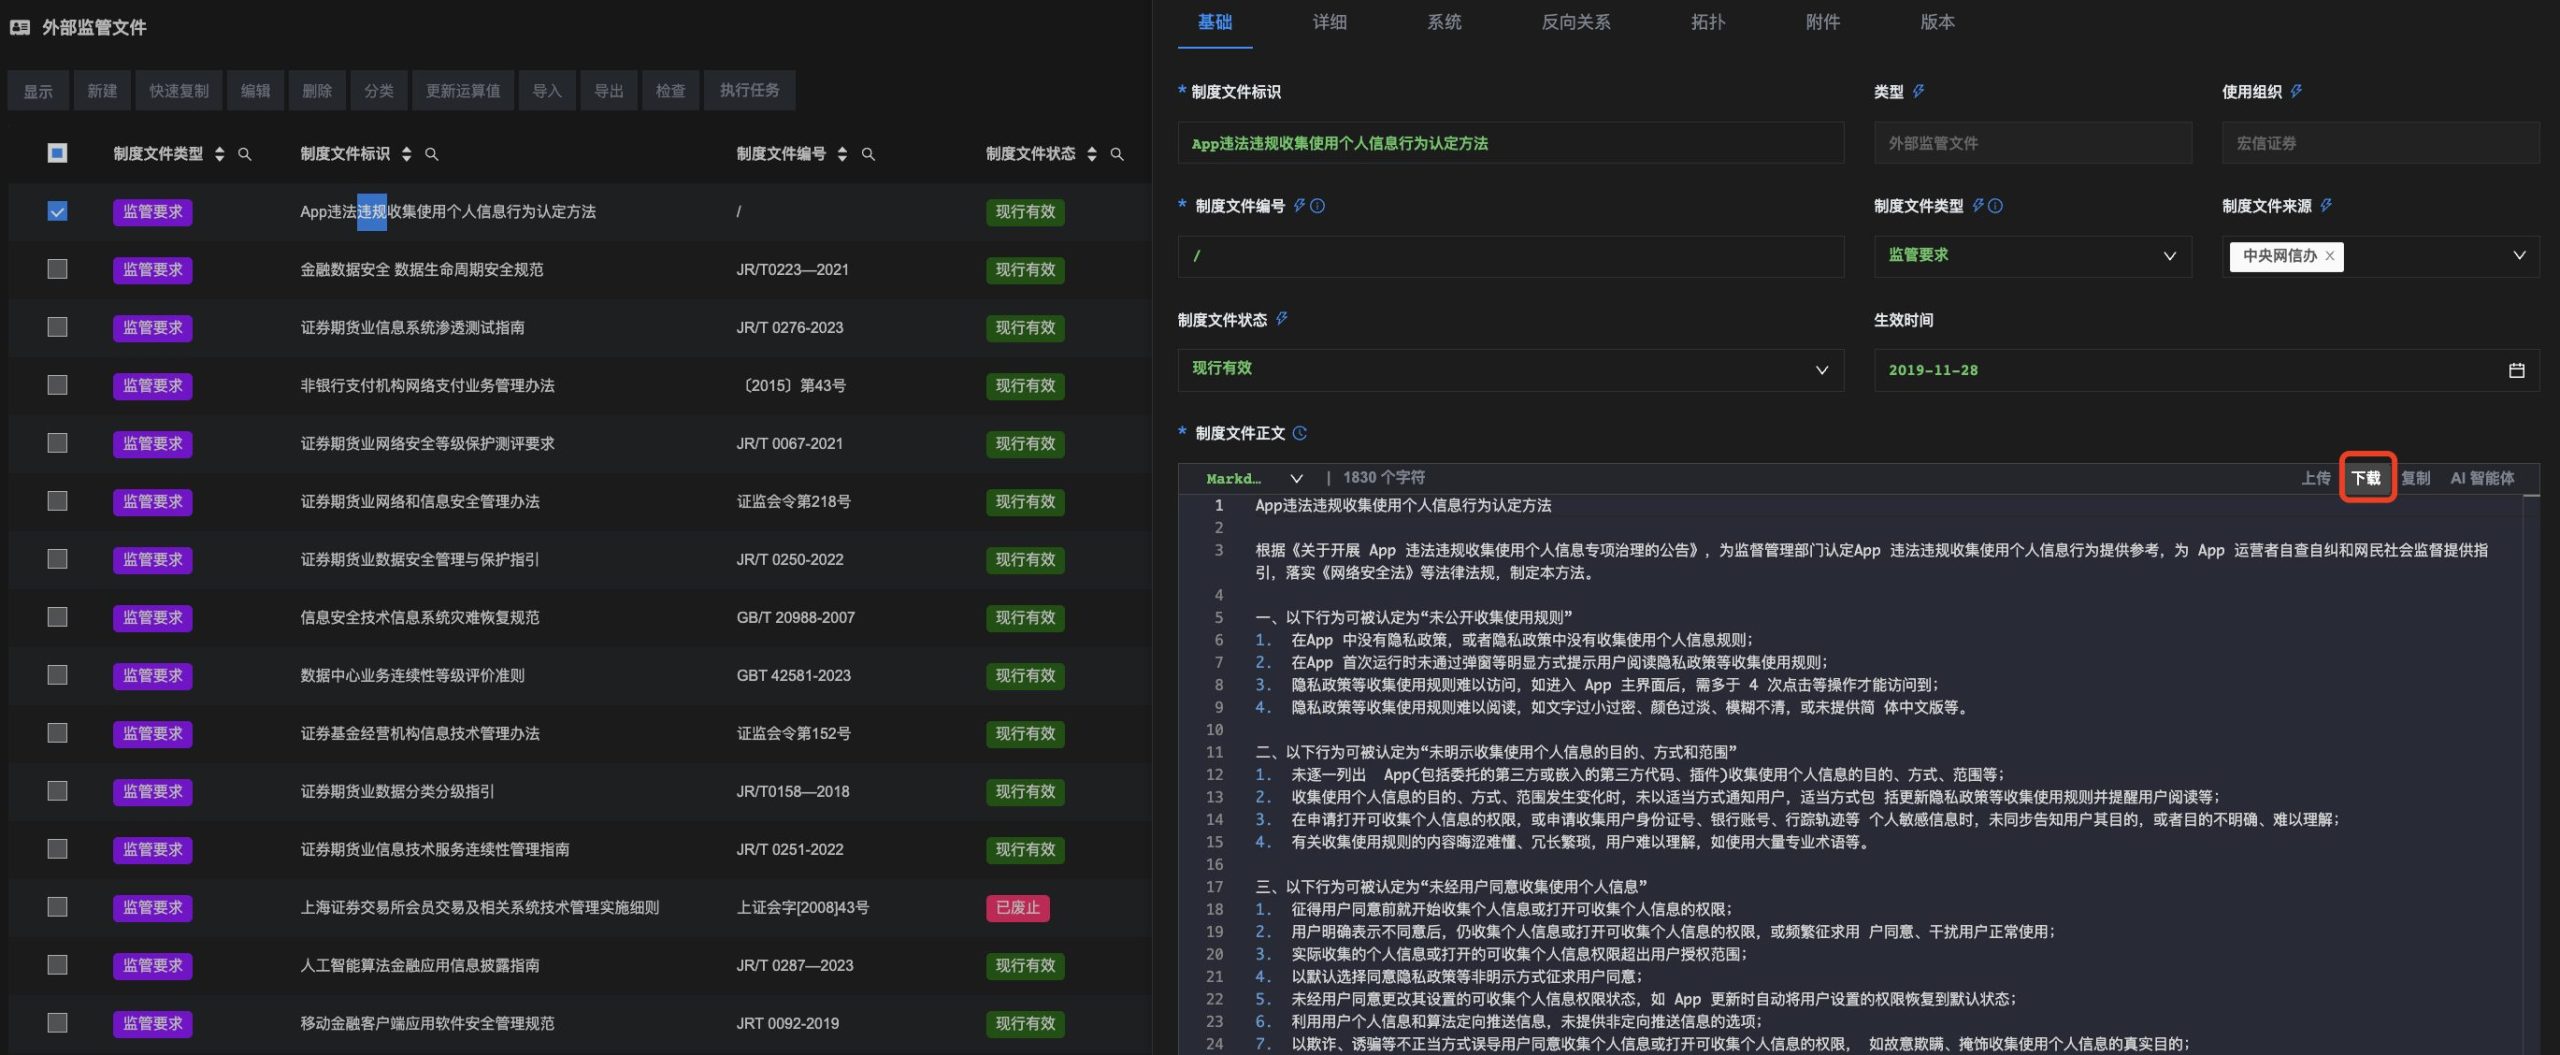Click the lightning icon next to 类型
This screenshot has width=2560, height=1055.
(1918, 91)
